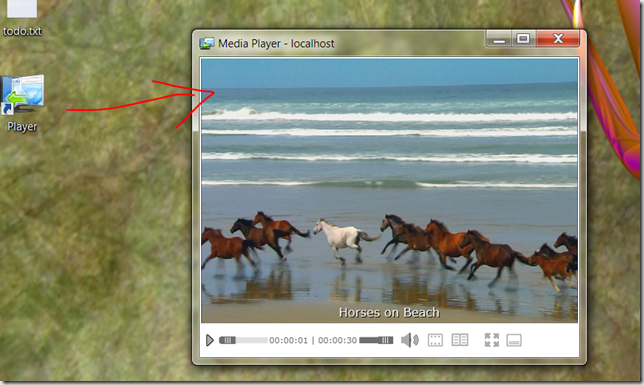Image resolution: width=644 pixels, height=385 pixels.
Task: Click the Horses on Beach caption text
Action: coord(389,313)
